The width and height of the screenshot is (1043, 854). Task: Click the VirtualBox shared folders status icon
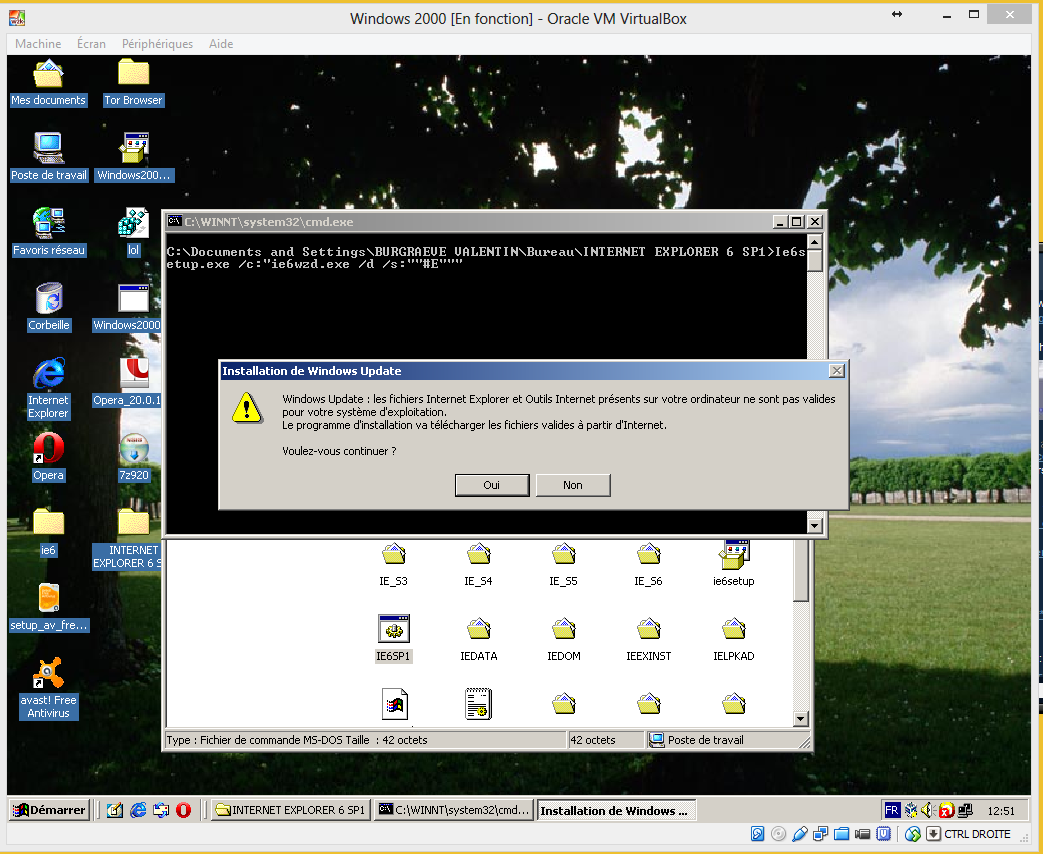(841, 833)
